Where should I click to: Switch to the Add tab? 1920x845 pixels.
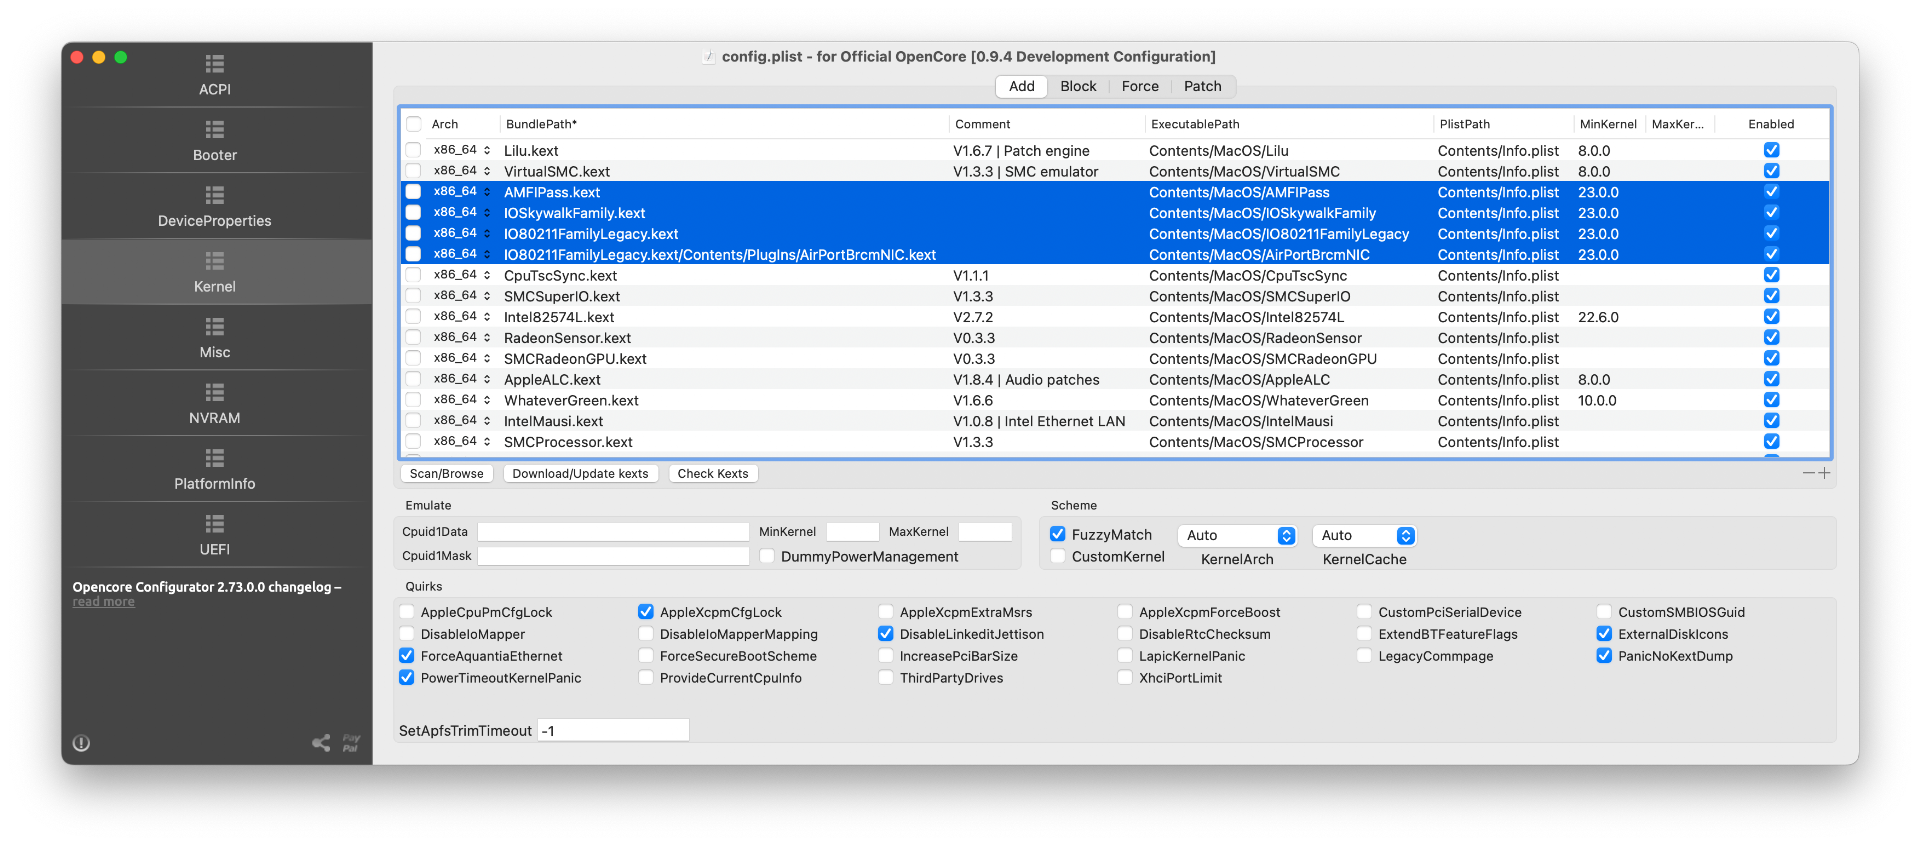coord(1022,87)
